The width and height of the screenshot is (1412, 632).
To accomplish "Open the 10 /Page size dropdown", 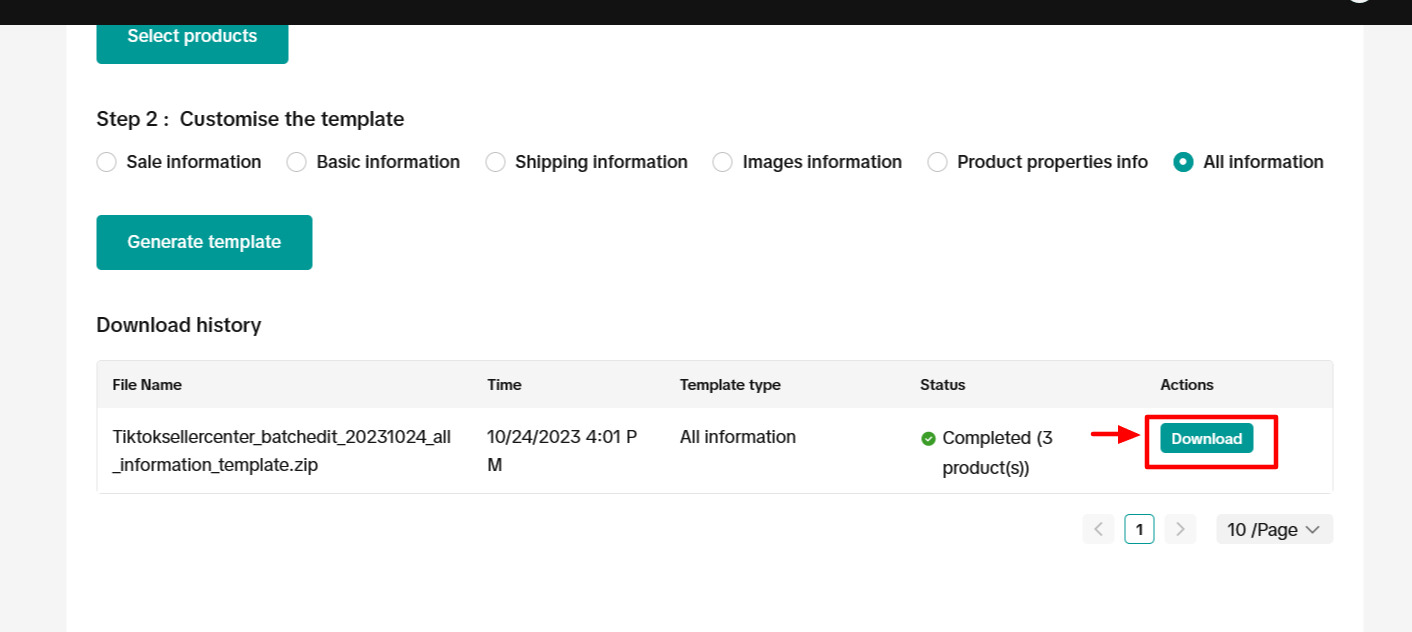I will coord(1274,529).
